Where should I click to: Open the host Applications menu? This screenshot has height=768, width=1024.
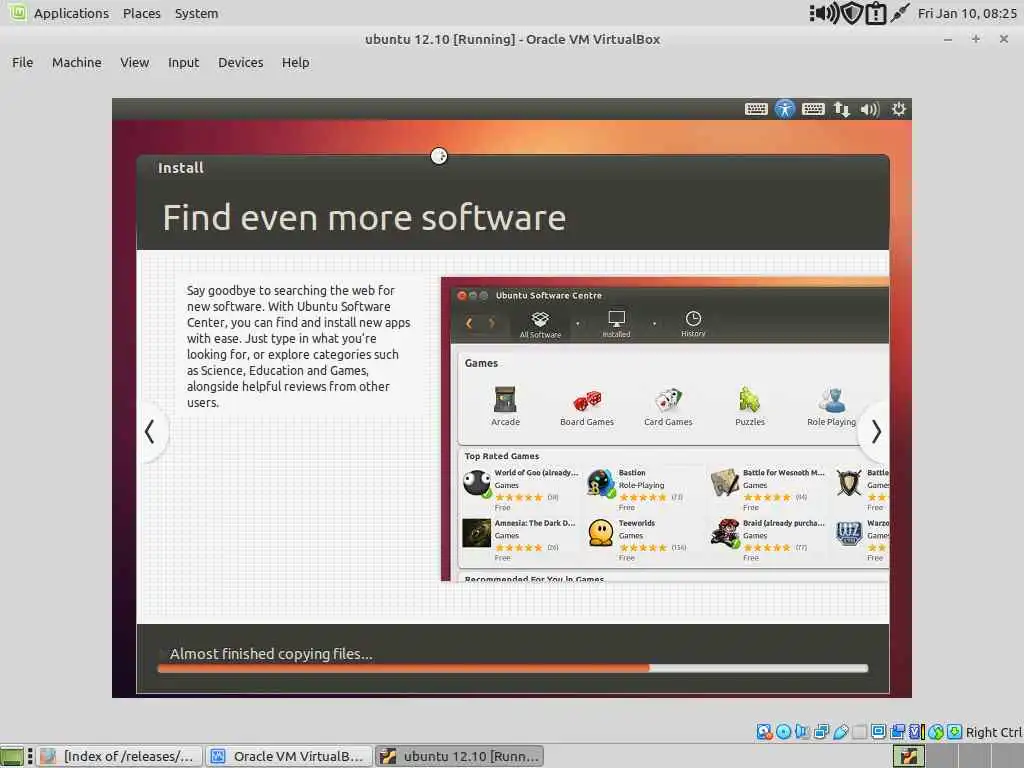pyautogui.click(x=71, y=13)
